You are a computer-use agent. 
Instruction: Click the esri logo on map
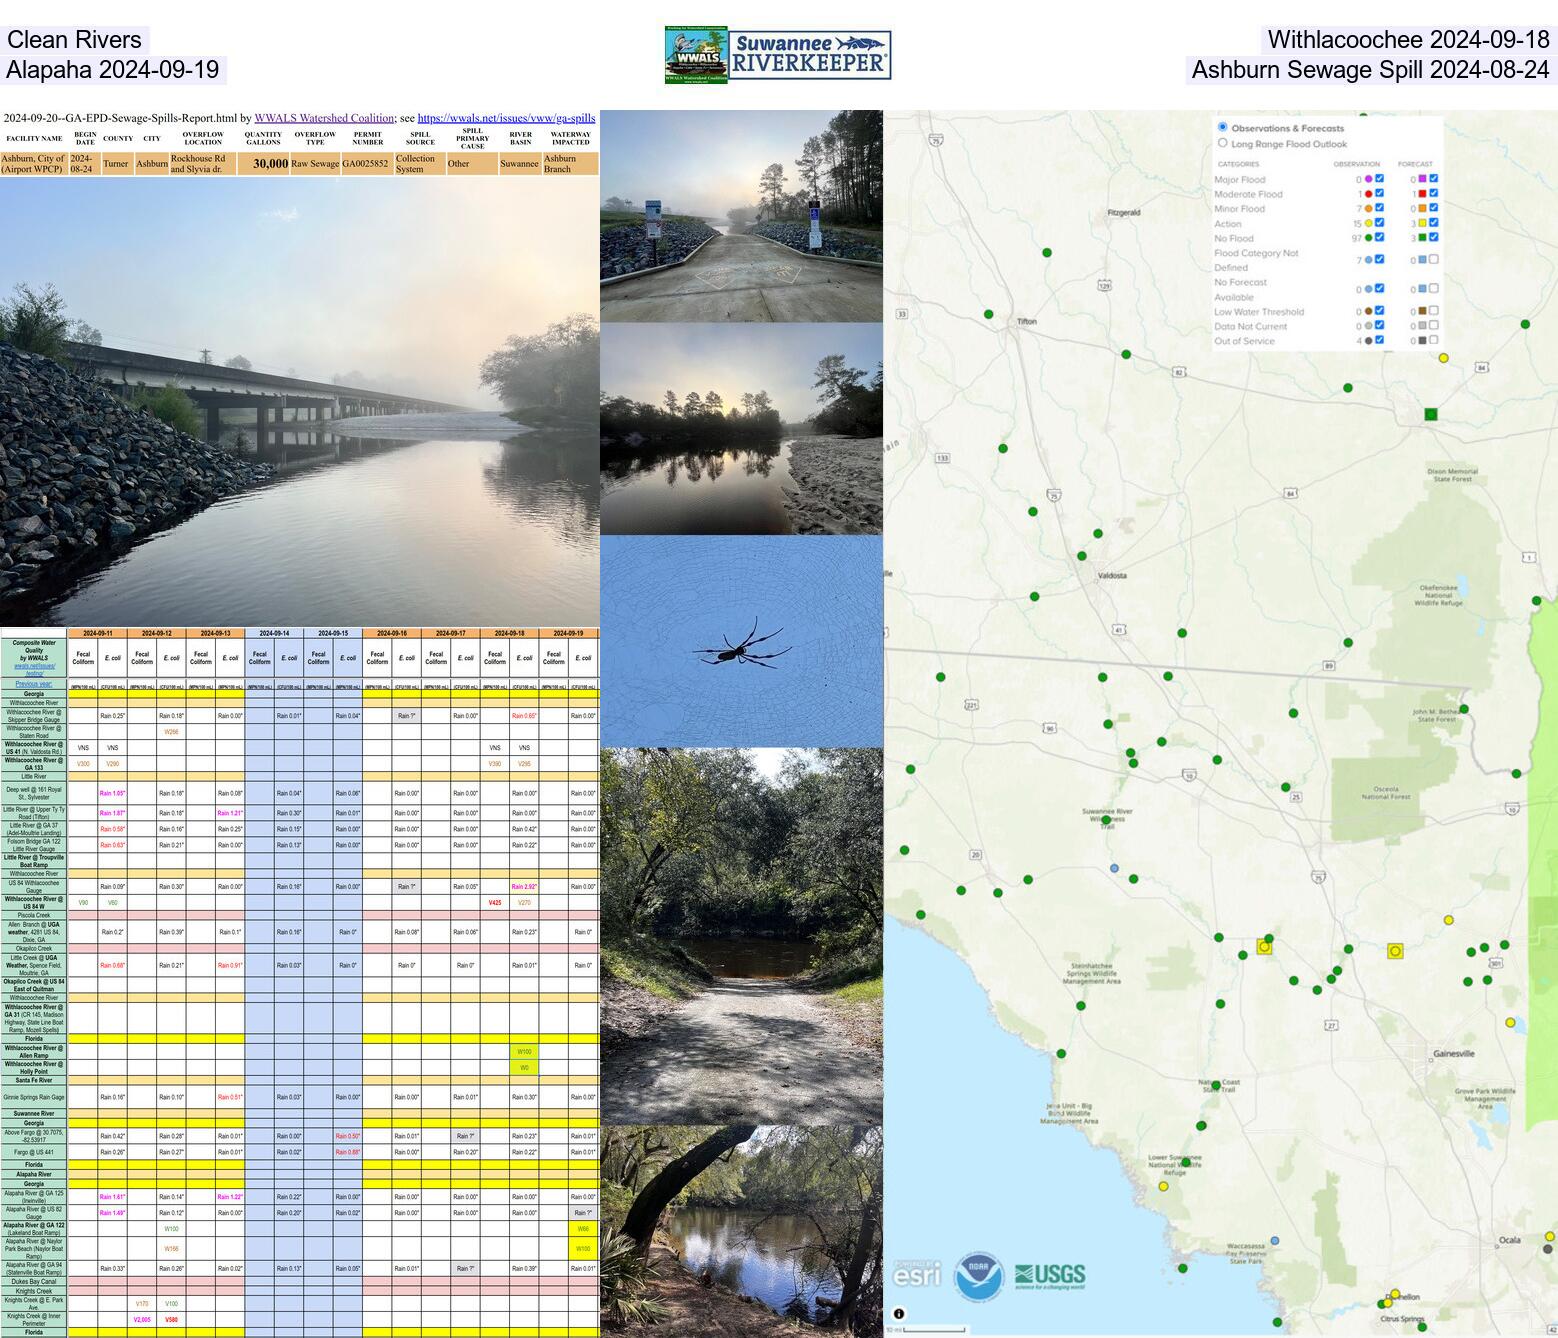click(x=917, y=1274)
